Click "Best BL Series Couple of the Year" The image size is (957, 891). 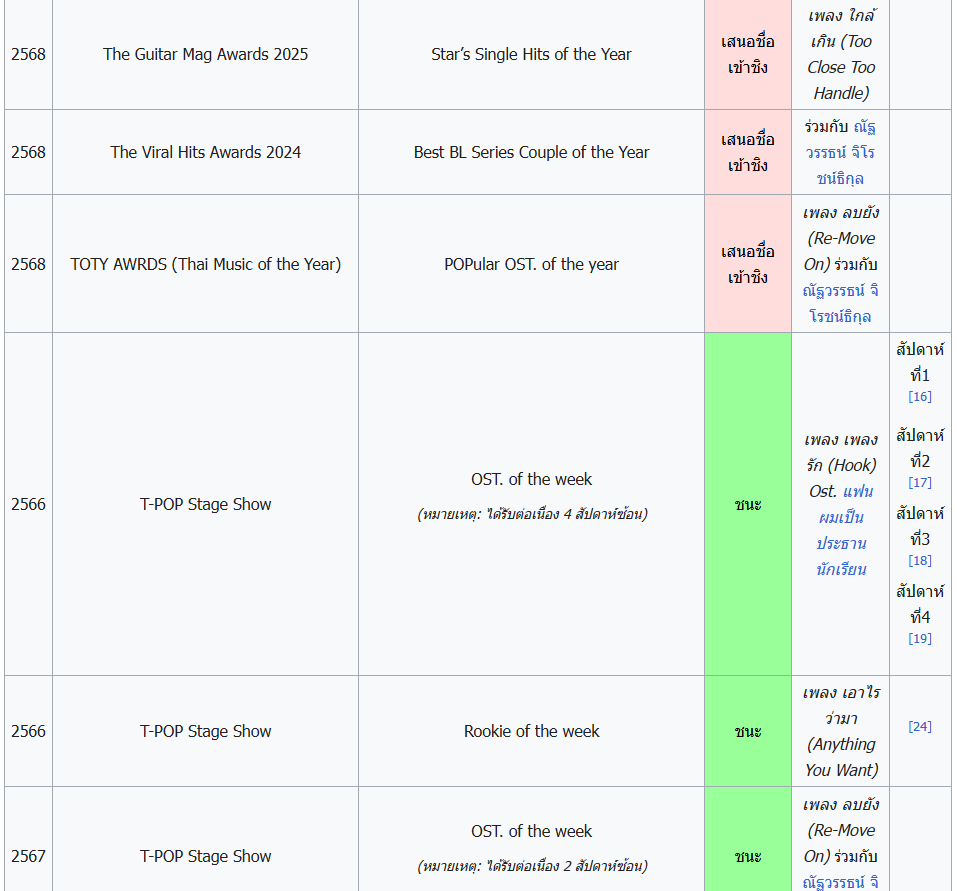531,153
